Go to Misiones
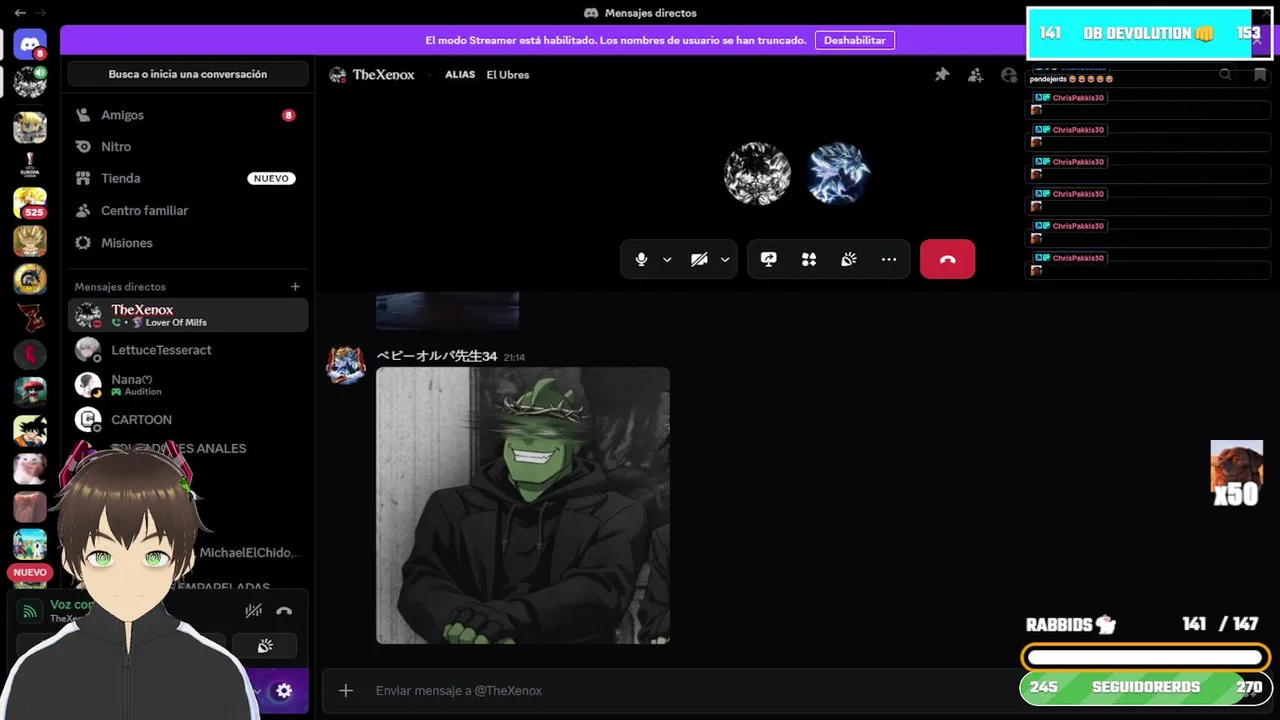1280x720 pixels. (x=188, y=243)
